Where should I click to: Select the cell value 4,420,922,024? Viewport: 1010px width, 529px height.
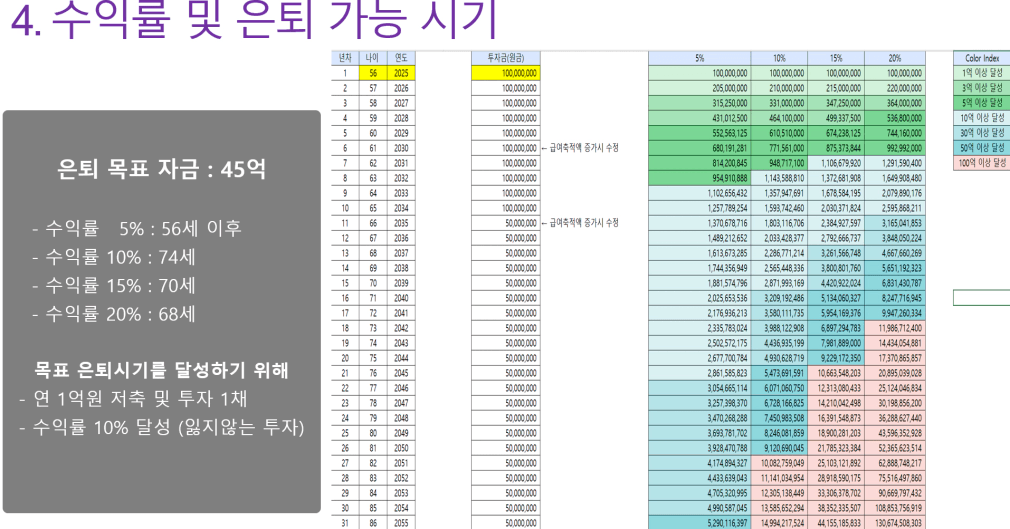[x=835, y=283]
